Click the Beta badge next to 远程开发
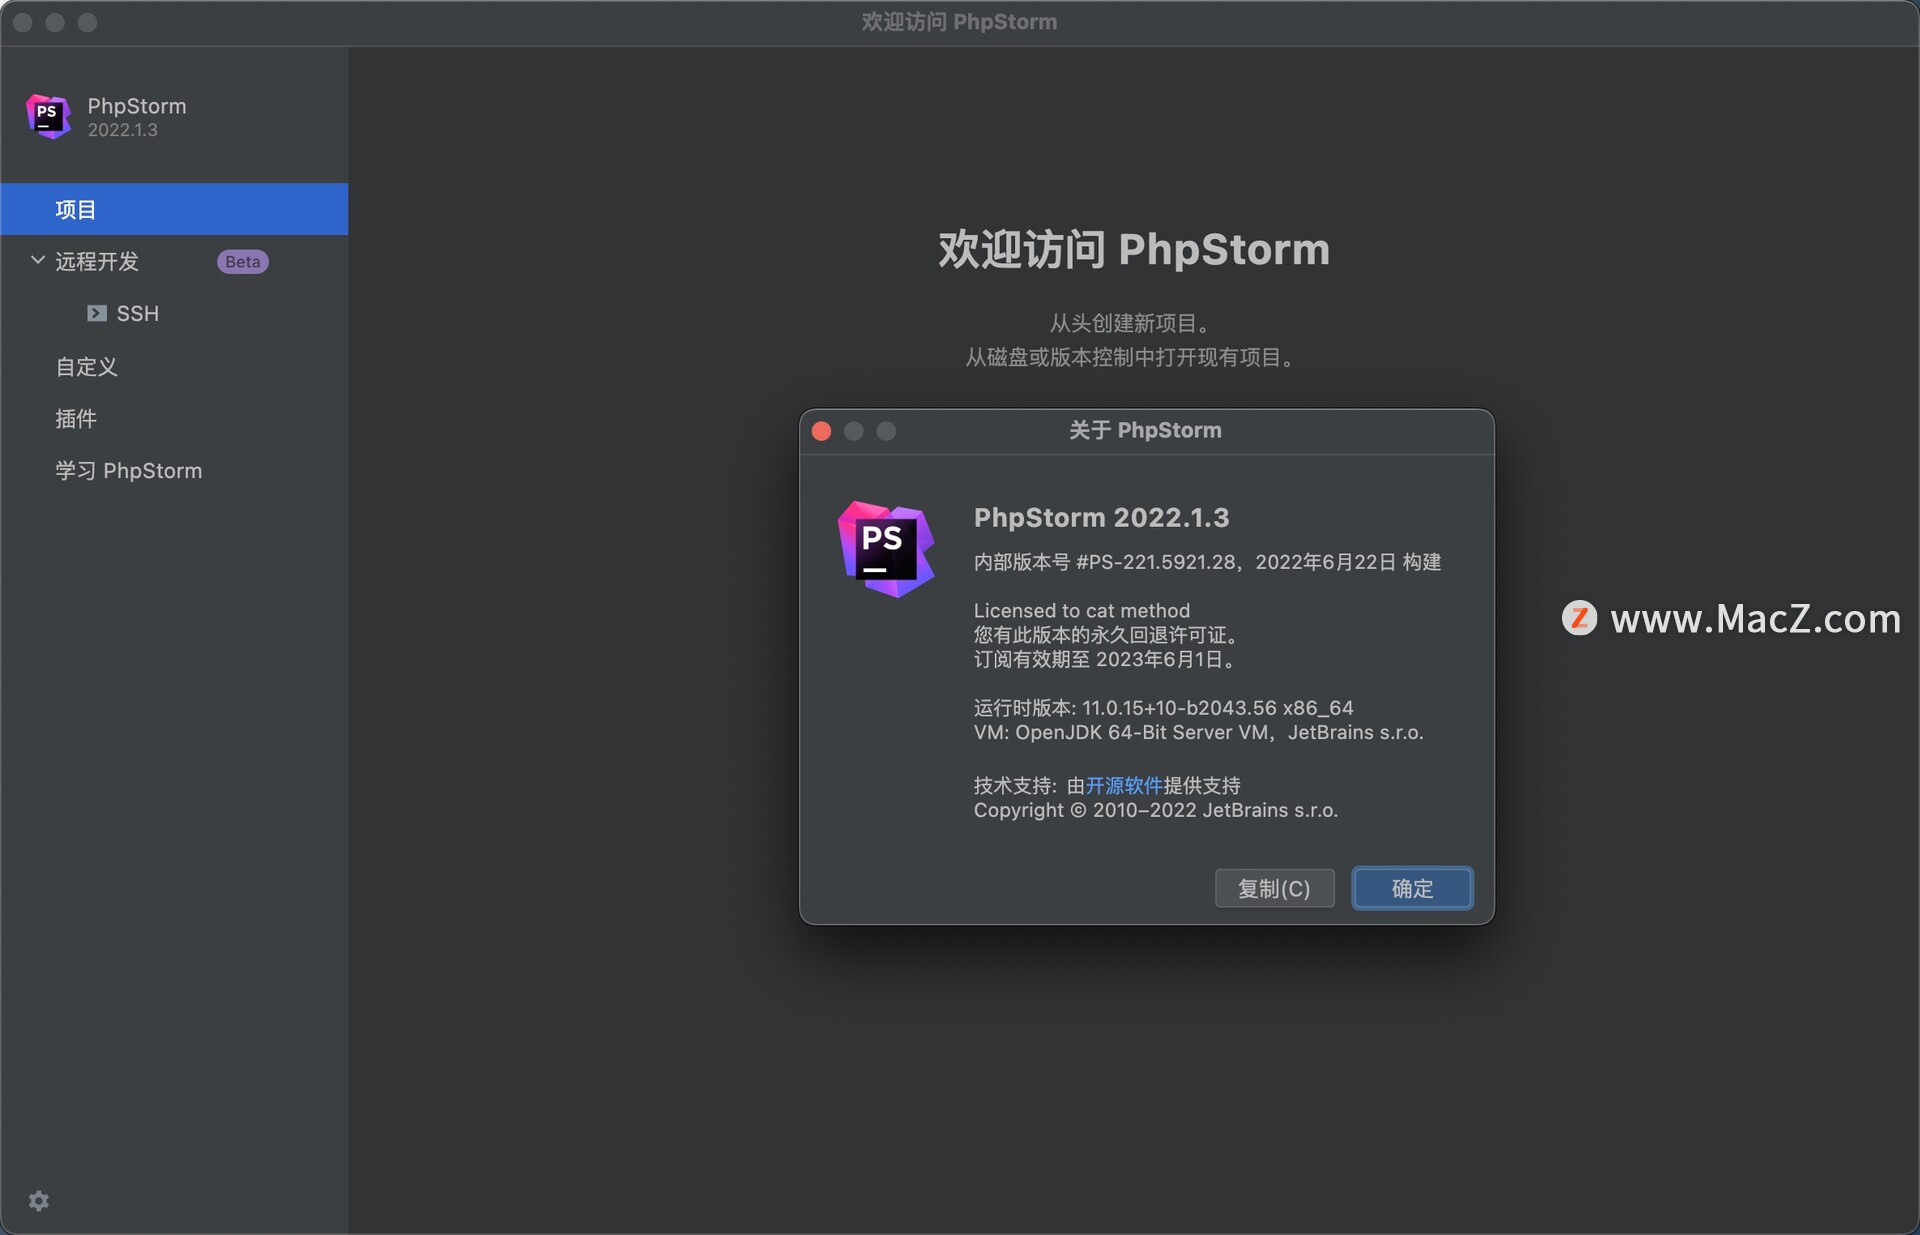 pyautogui.click(x=243, y=261)
